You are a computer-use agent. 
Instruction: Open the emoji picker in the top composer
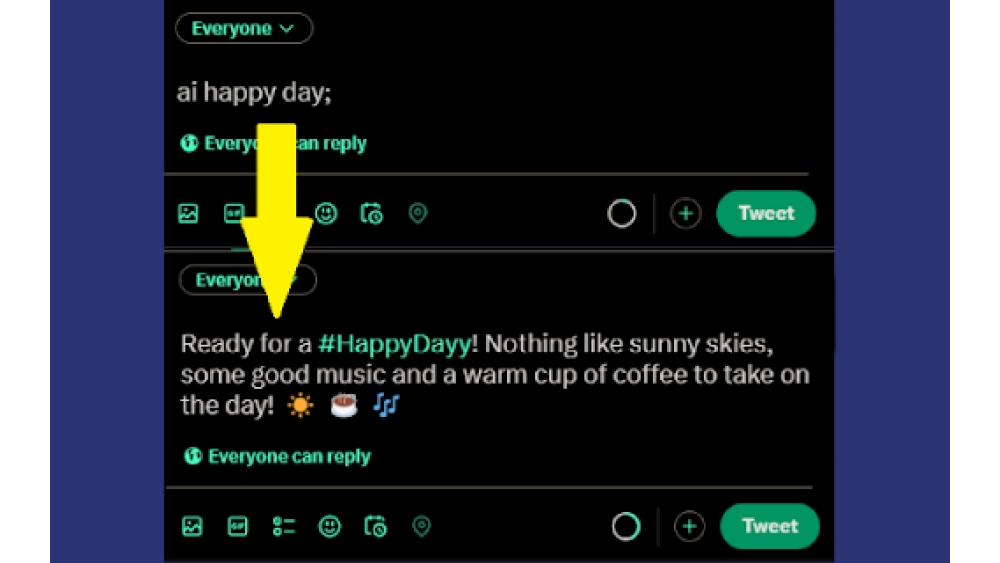tap(325, 214)
